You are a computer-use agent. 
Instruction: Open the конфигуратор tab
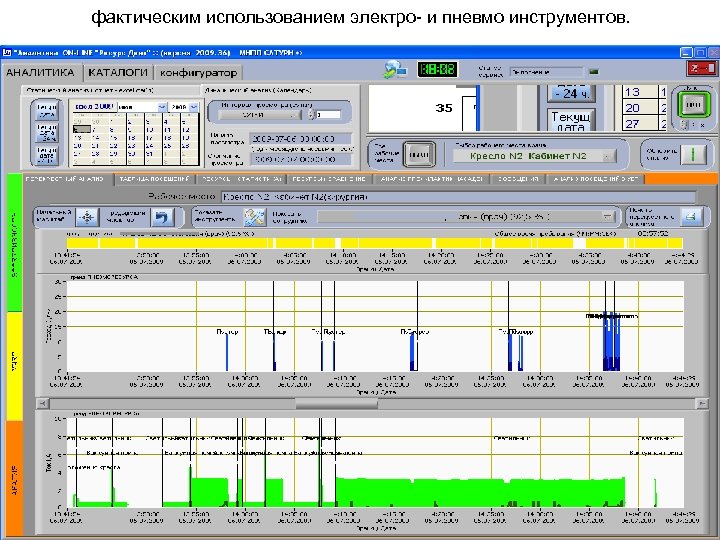coord(198,73)
